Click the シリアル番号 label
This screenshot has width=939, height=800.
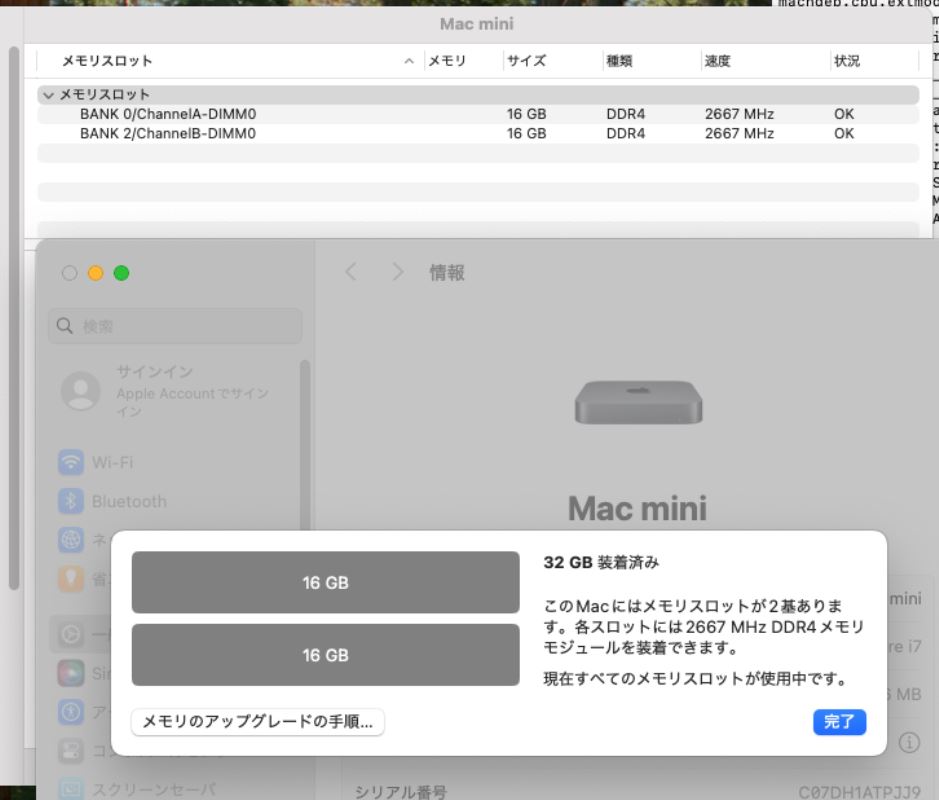pyautogui.click(x=401, y=792)
